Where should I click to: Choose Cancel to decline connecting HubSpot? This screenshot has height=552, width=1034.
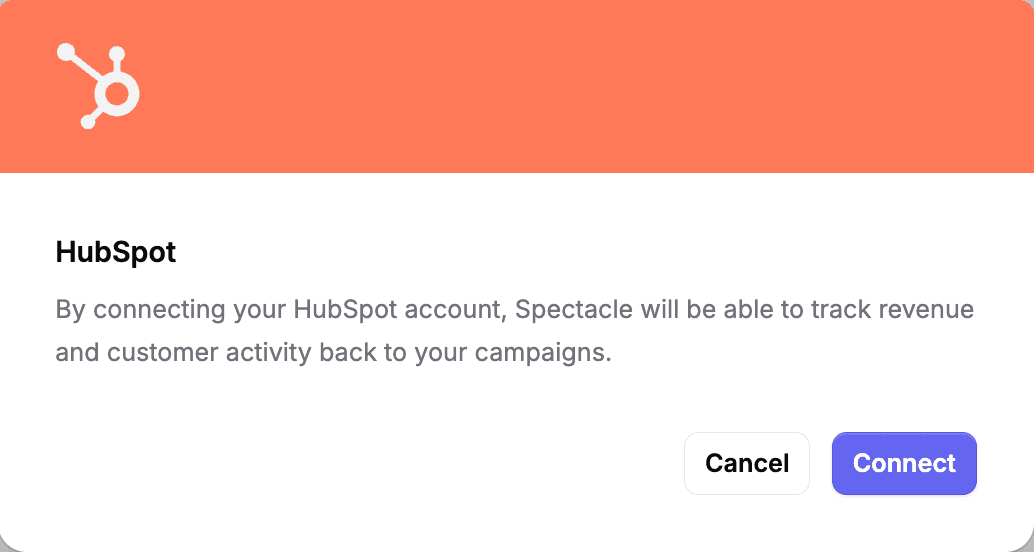pos(746,463)
